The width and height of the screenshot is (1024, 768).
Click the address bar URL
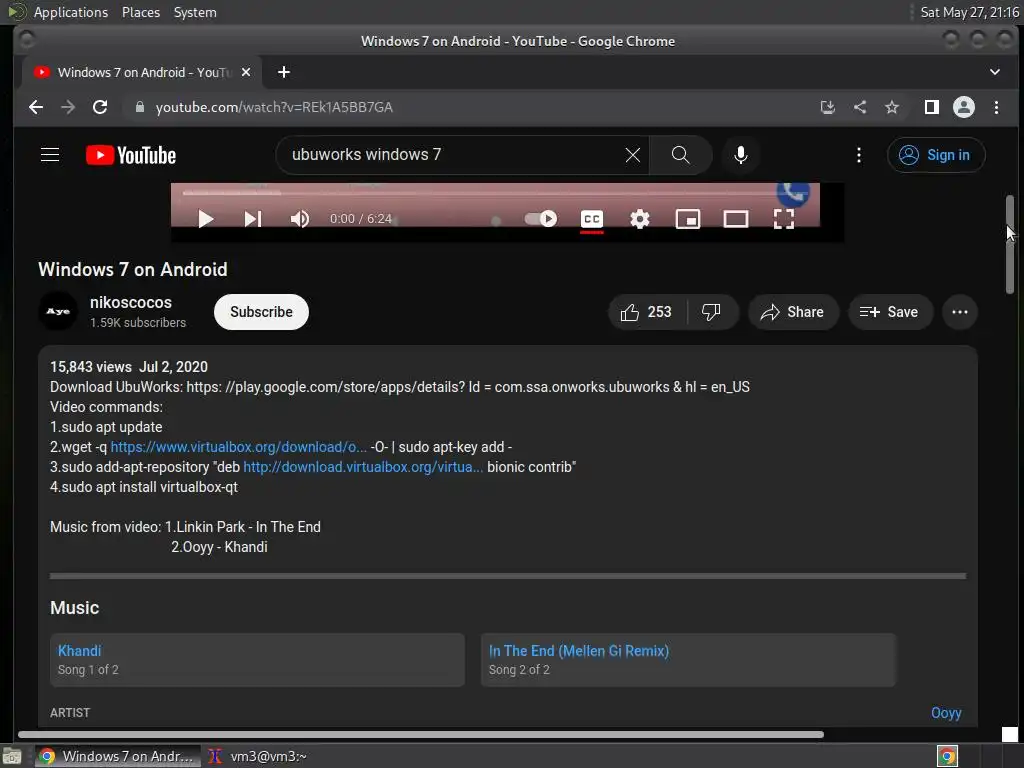coord(274,107)
